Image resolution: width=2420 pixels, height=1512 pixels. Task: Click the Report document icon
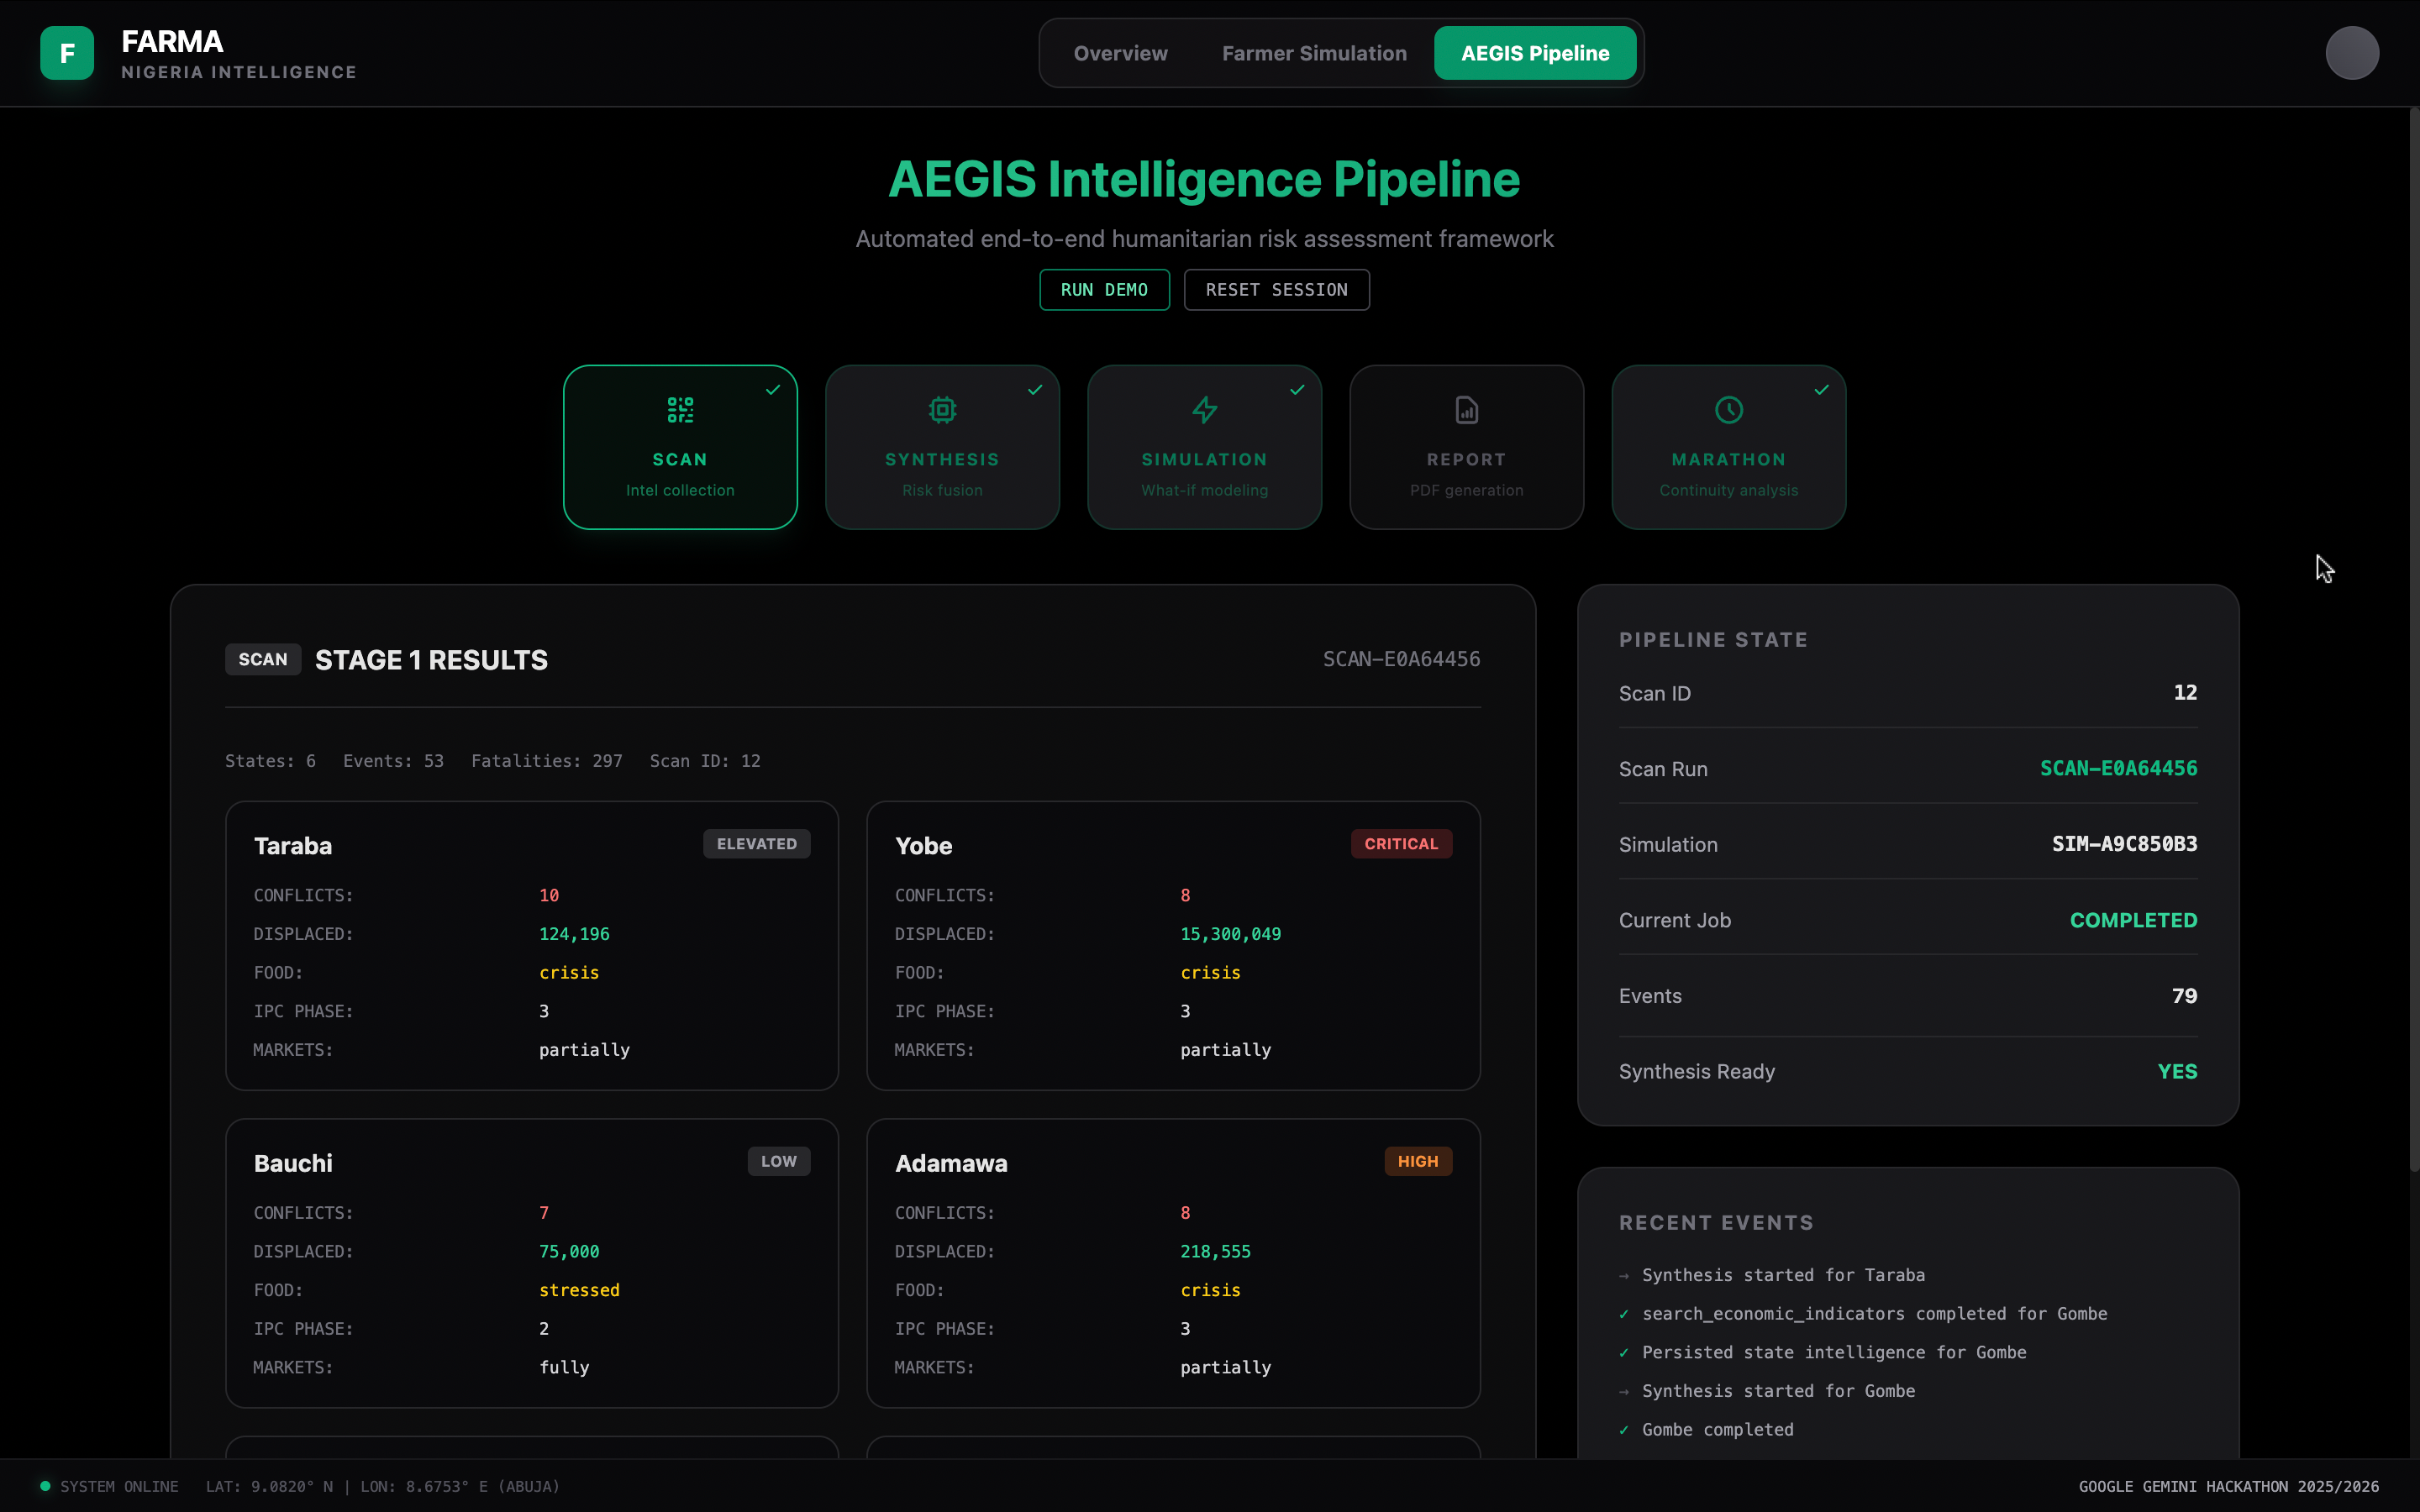(1466, 410)
